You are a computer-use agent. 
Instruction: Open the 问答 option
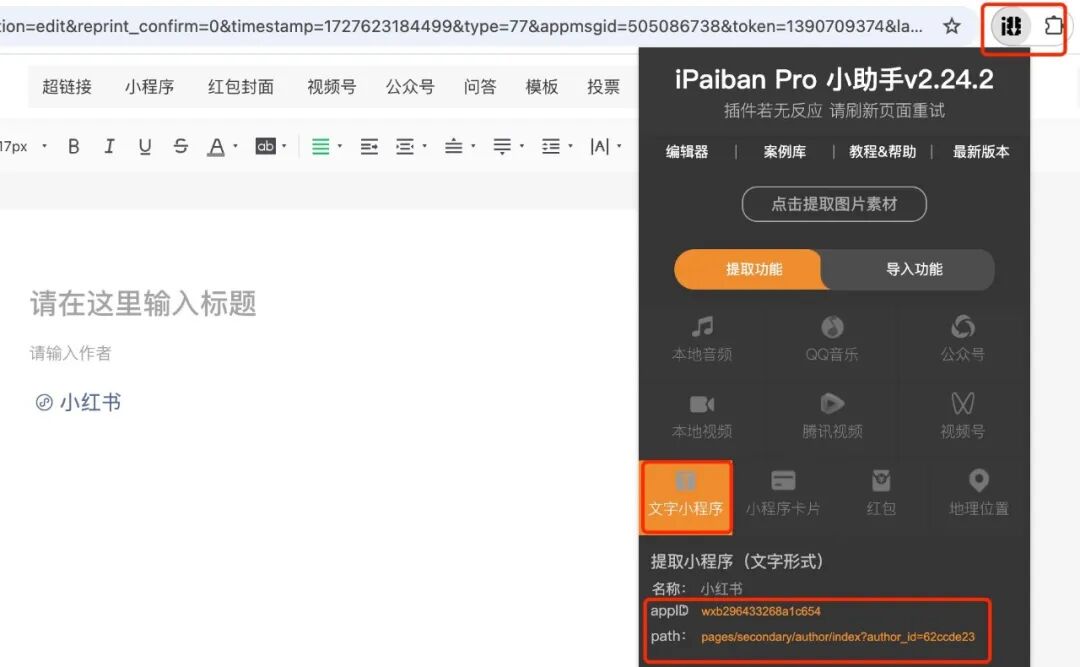tap(479, 87)
